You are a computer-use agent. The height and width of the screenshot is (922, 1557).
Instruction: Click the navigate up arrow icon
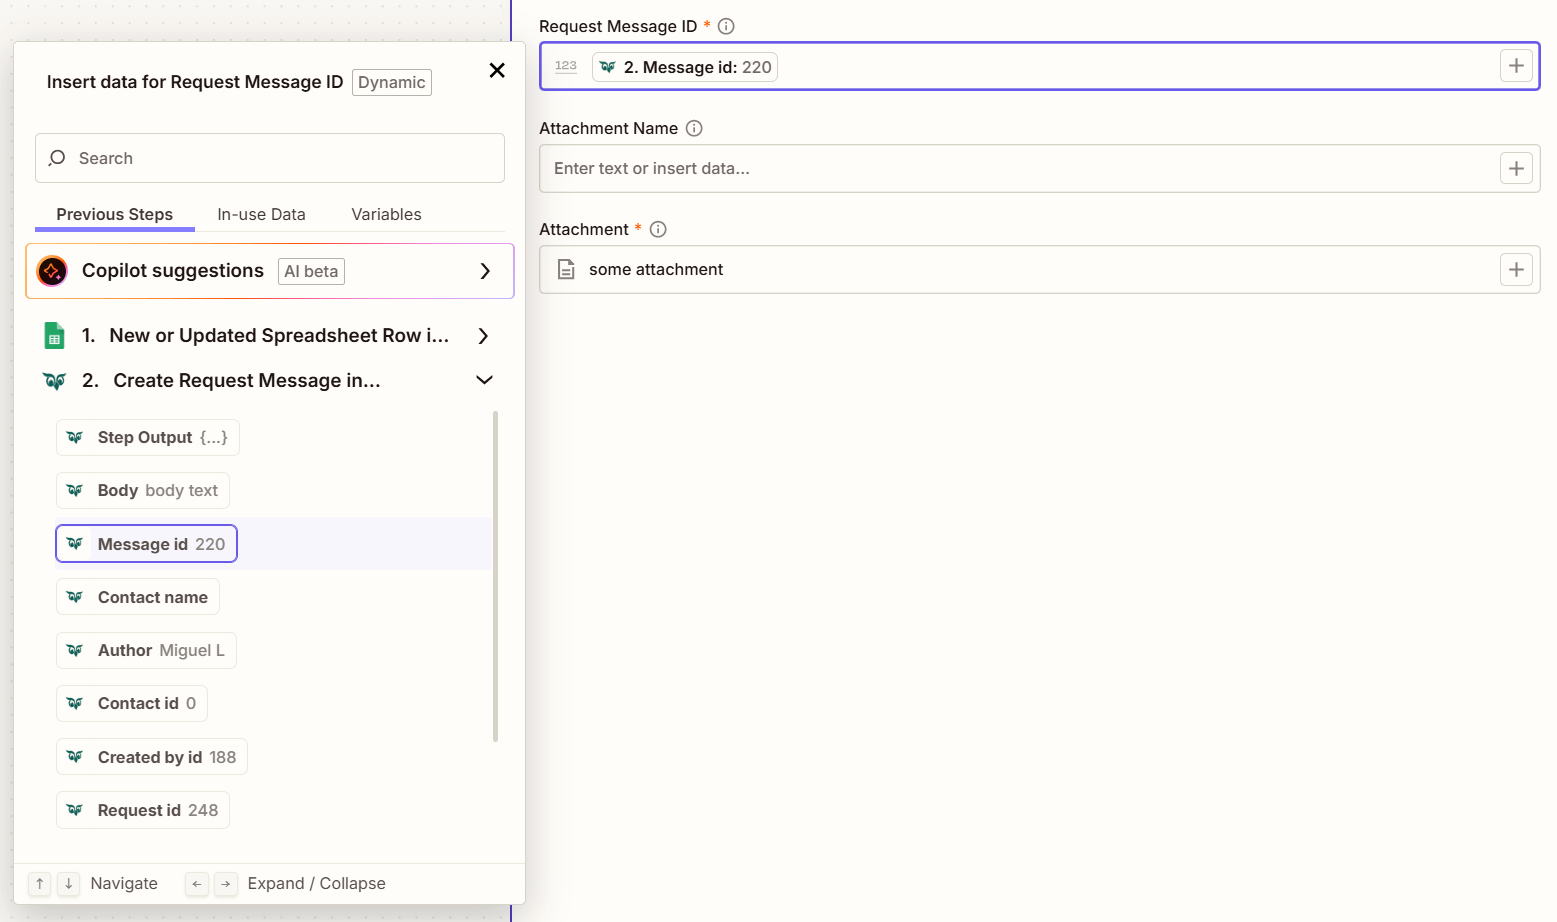click(38, 883)
